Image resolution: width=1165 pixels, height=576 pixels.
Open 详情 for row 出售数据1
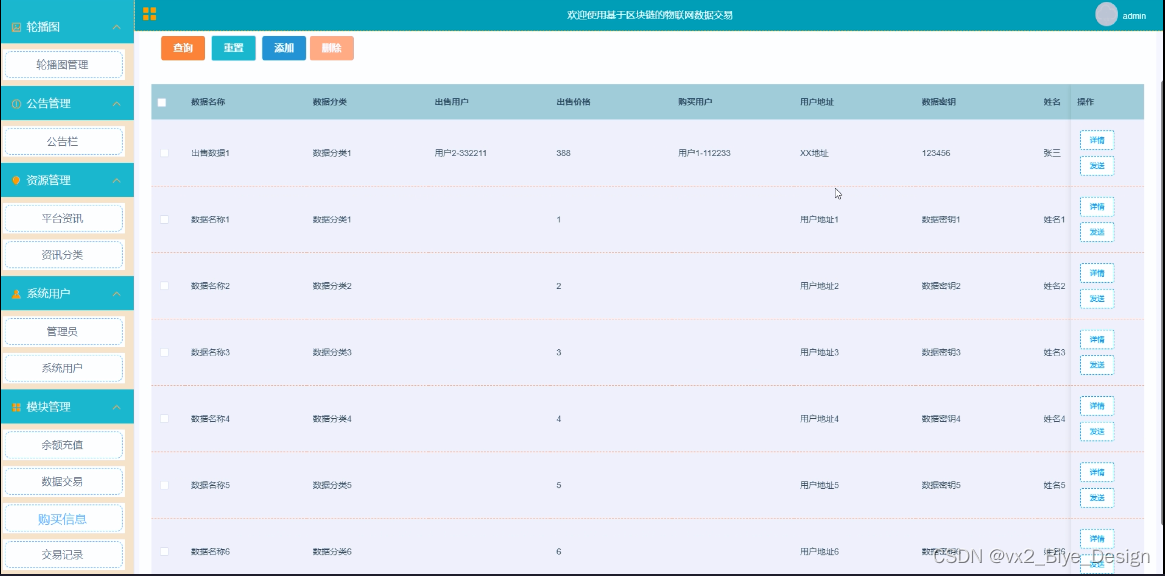pyautogui.click(x=1097, y=140)
